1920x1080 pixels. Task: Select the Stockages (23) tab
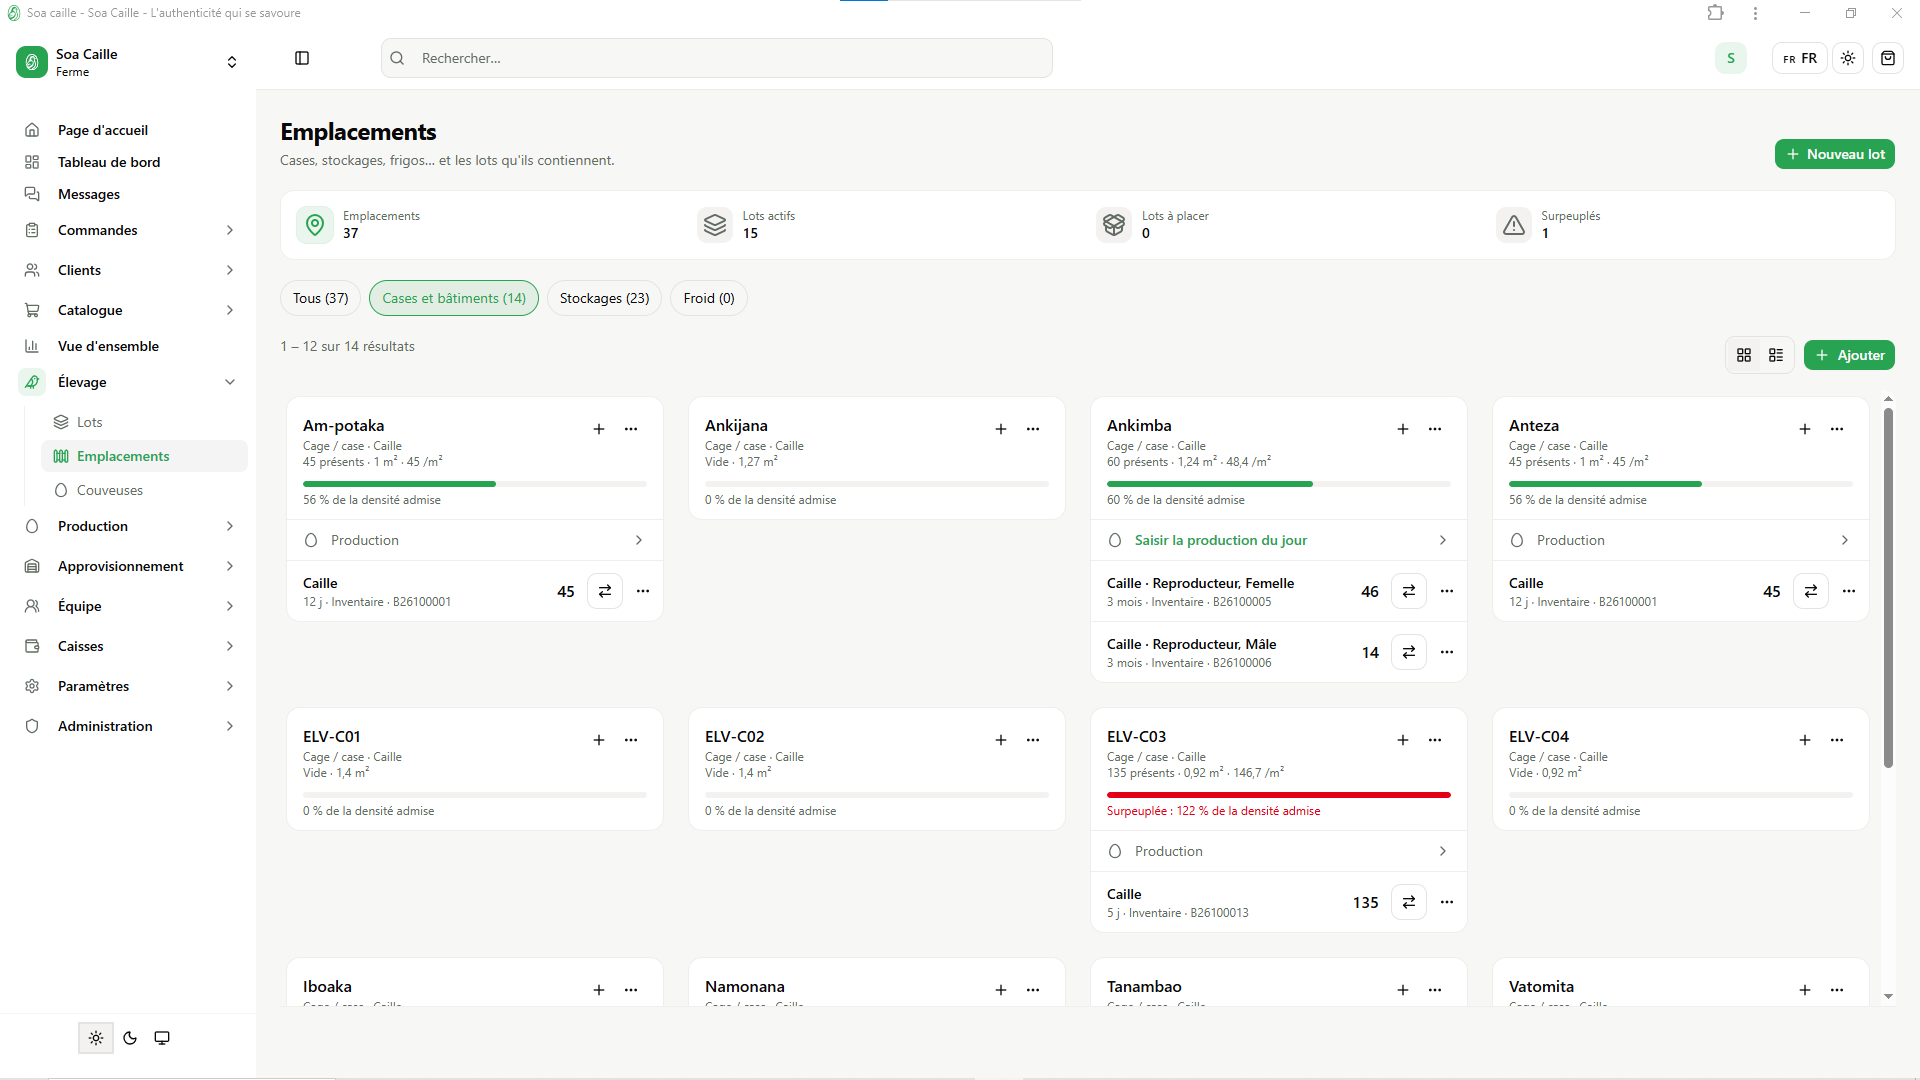point(604,298)
